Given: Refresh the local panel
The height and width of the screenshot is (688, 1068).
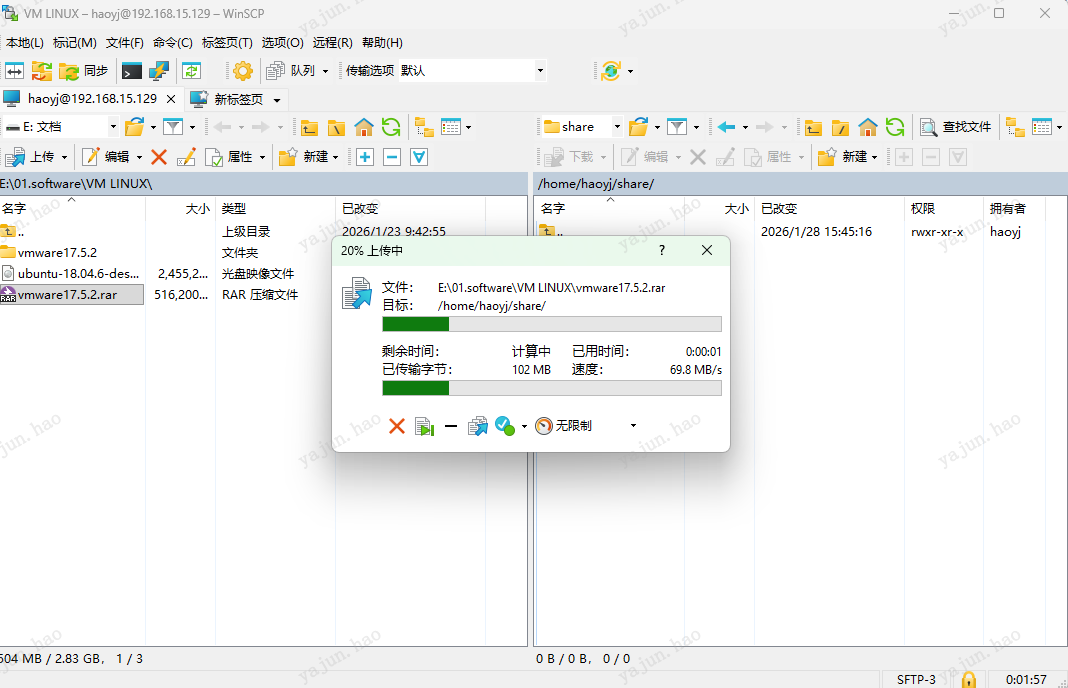Looking at the screenshot, I should tap(391, 127).
